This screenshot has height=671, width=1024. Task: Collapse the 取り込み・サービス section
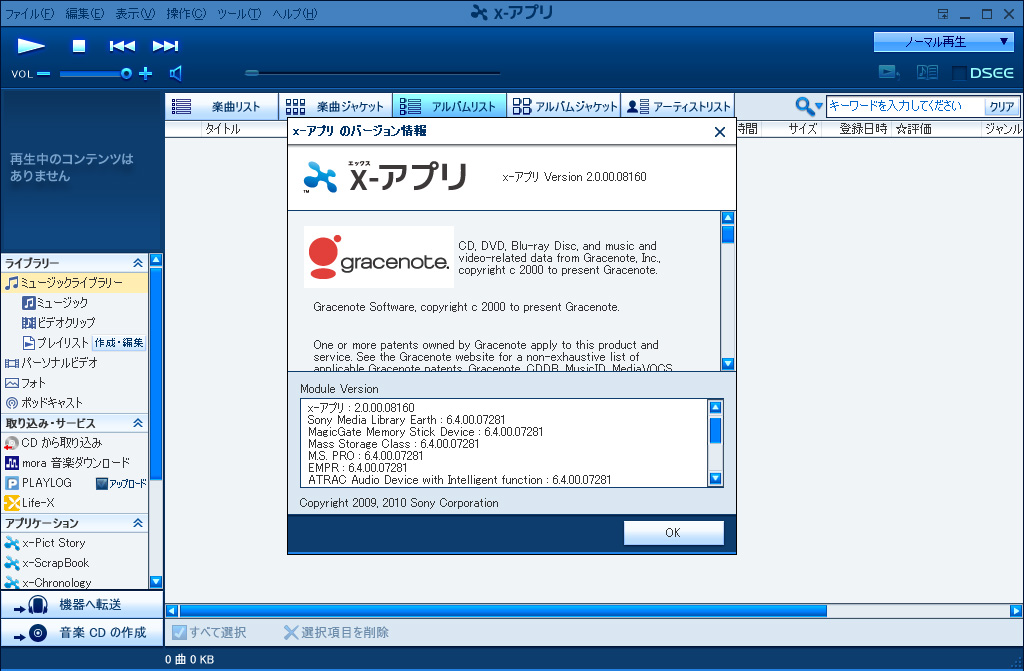point(138,423)
